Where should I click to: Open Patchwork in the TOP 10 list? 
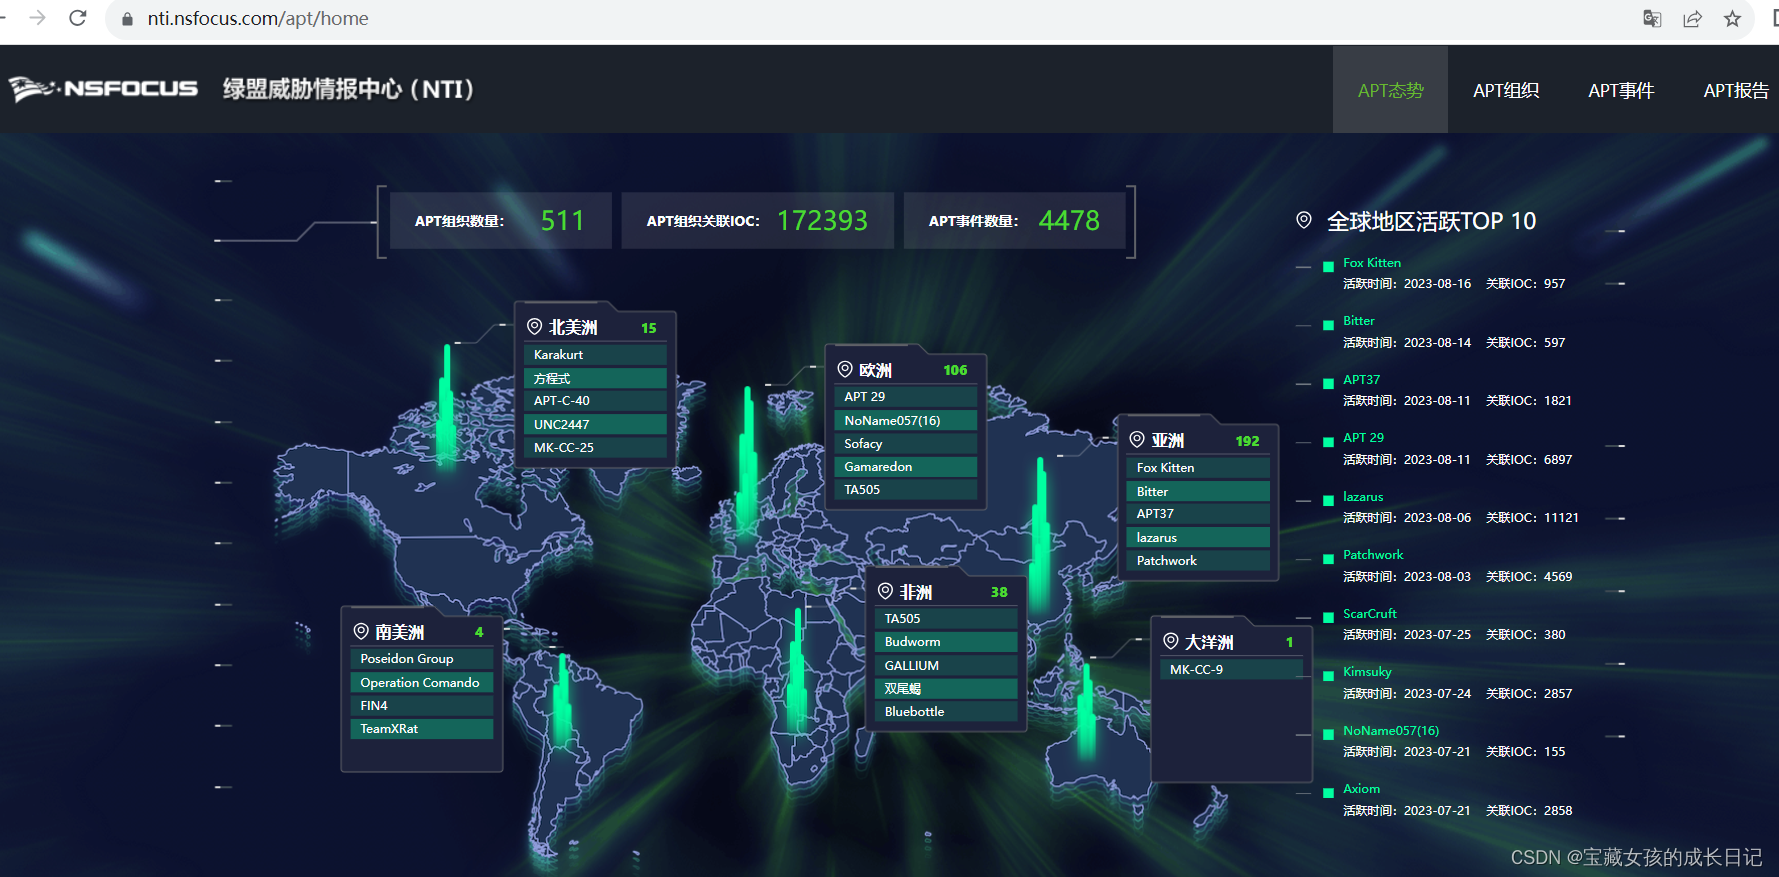[1373, 555]
